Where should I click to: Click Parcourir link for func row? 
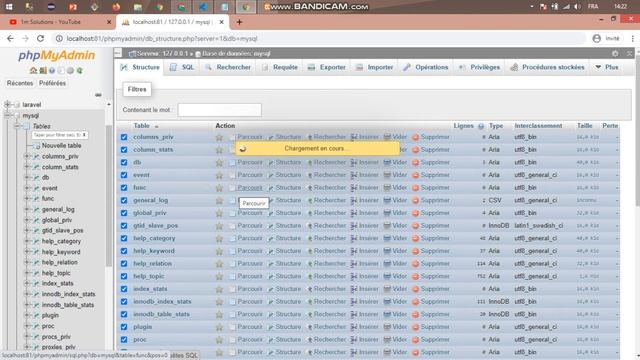(250, 188)
